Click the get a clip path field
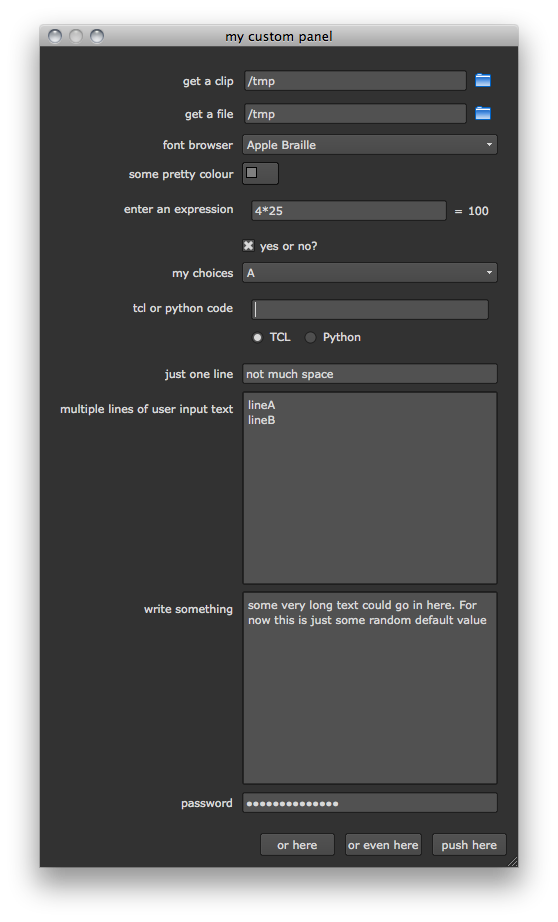The image size is (558, 922). (355, 81)
